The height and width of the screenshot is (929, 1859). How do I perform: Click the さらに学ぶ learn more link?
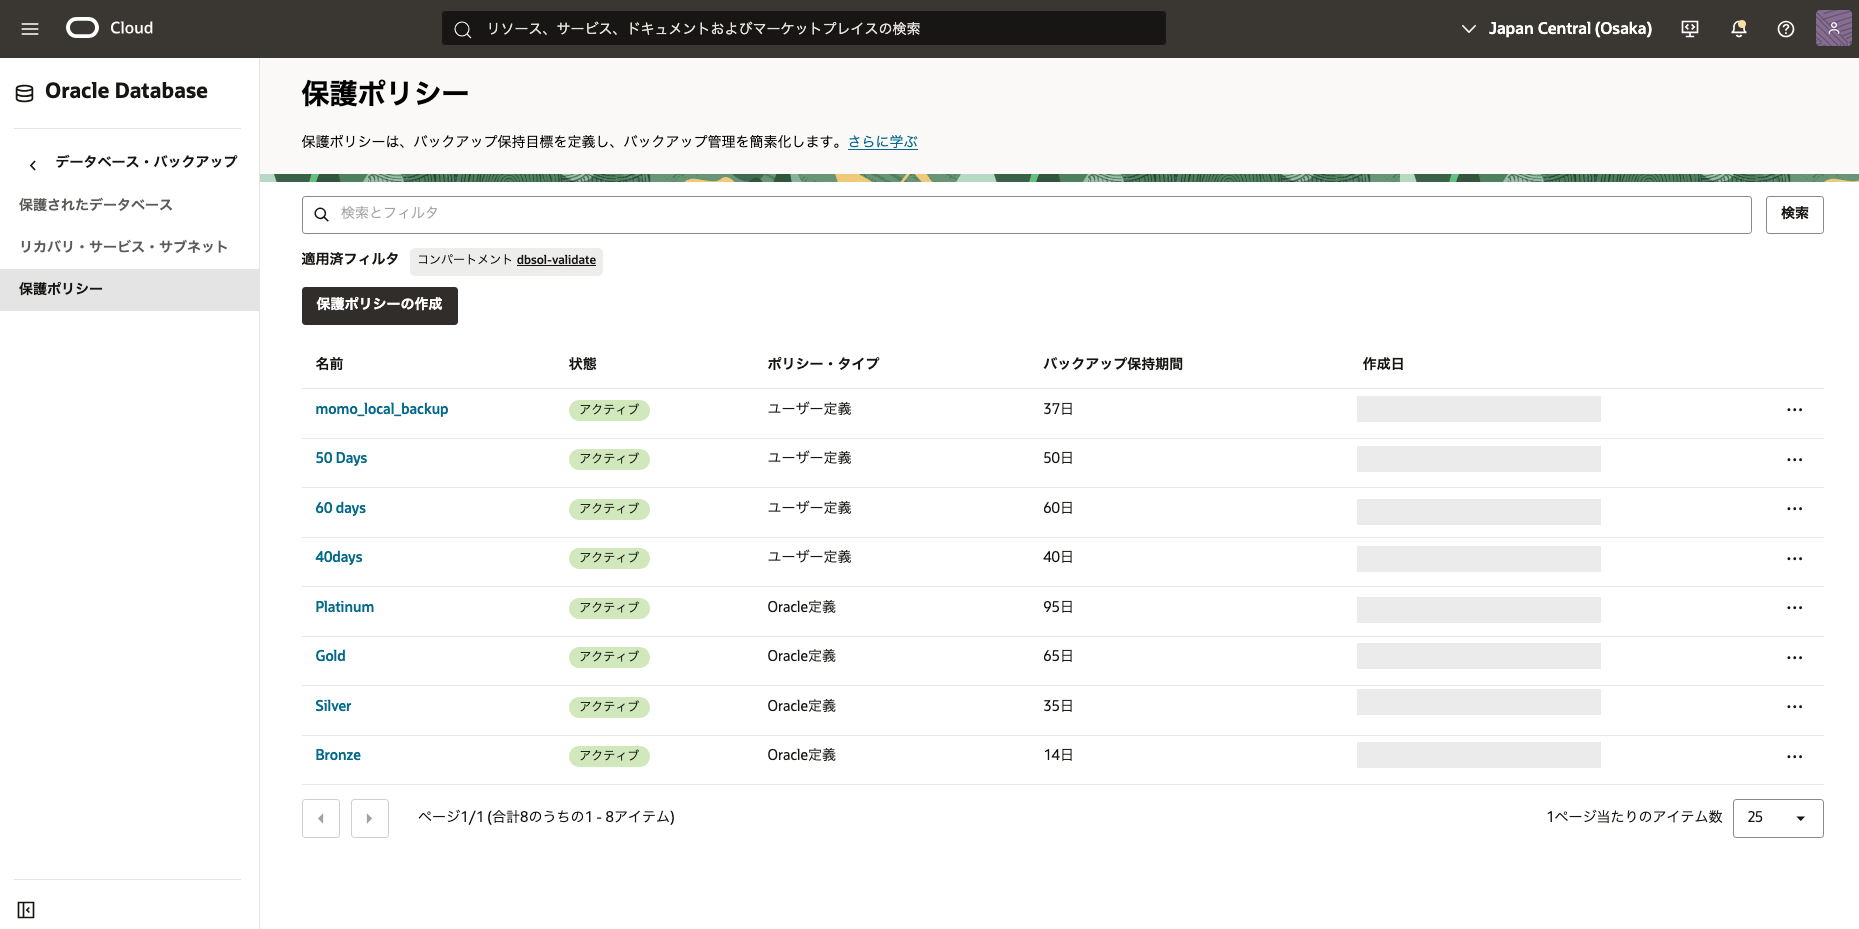click(882, 142)
